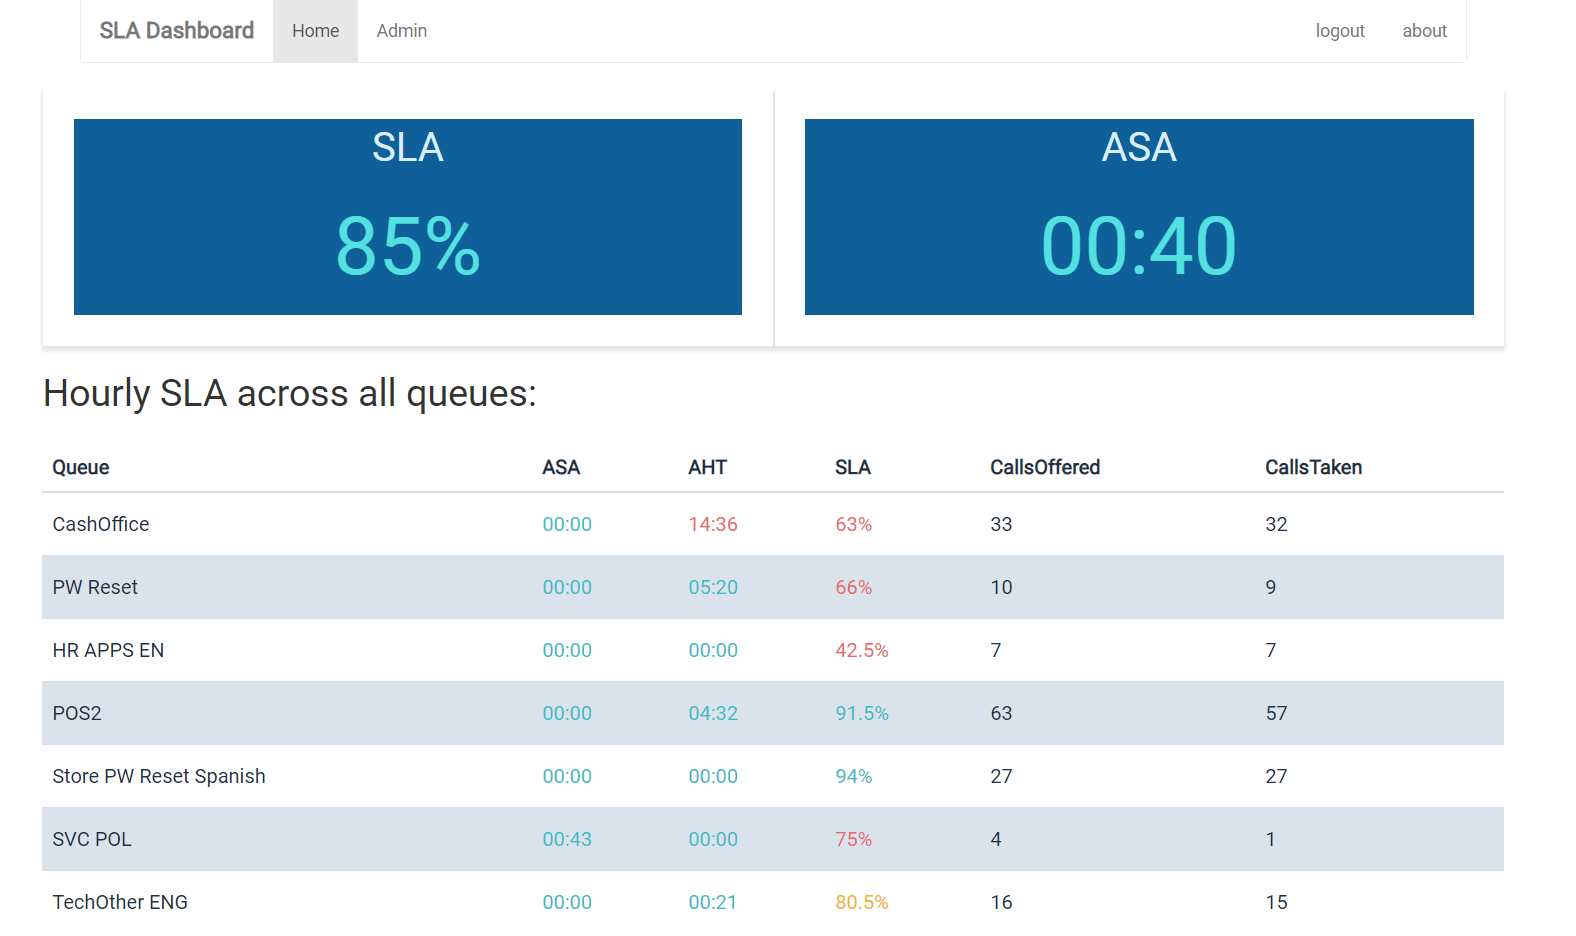
Task: Select the Store PW Reset Spanish row
Action: coord(773,776)
